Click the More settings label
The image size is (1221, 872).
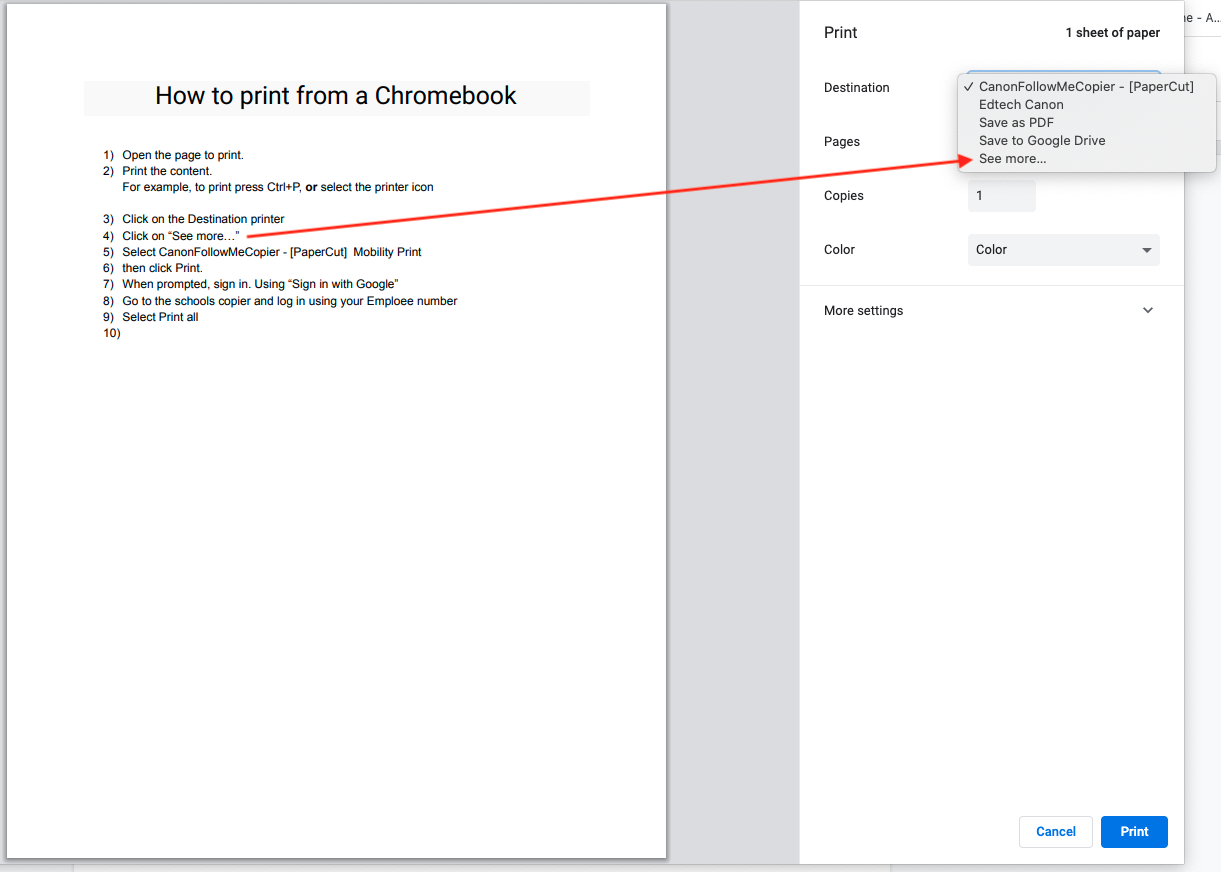point(863,311)
